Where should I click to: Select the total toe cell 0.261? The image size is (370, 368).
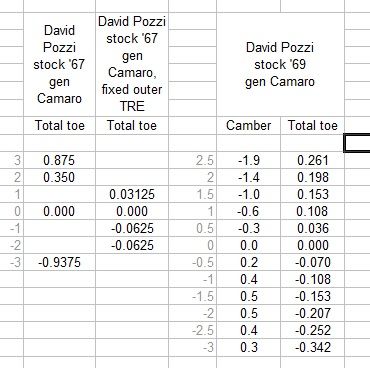coord(312,160)
